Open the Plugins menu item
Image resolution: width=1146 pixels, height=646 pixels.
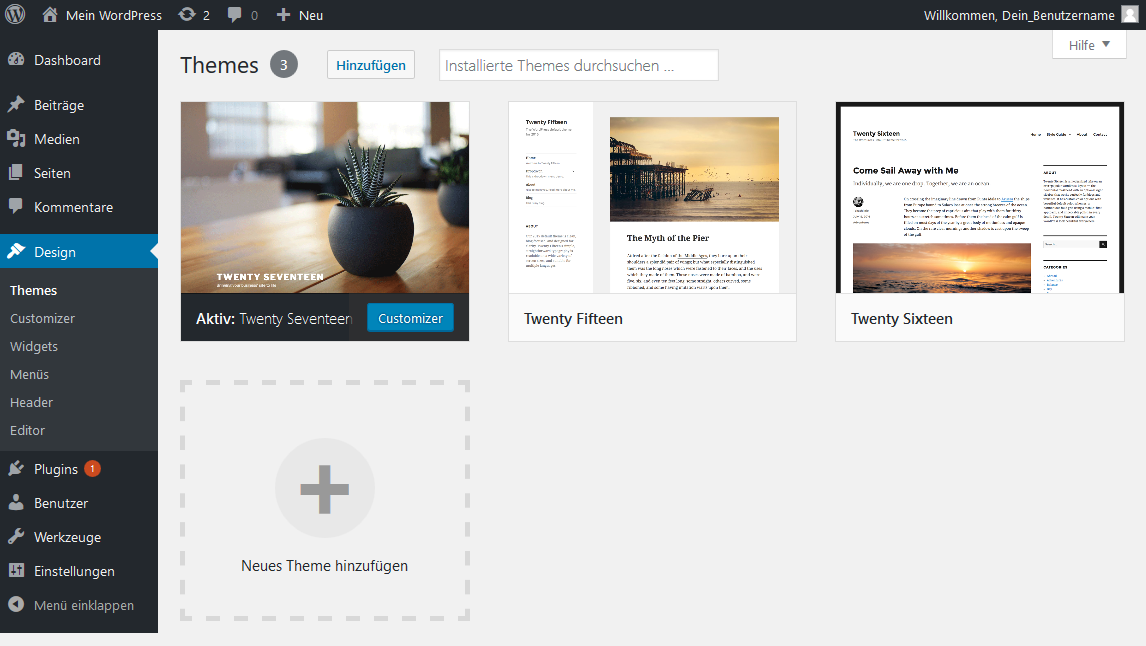pyautogui.click(x=79, y=468)
